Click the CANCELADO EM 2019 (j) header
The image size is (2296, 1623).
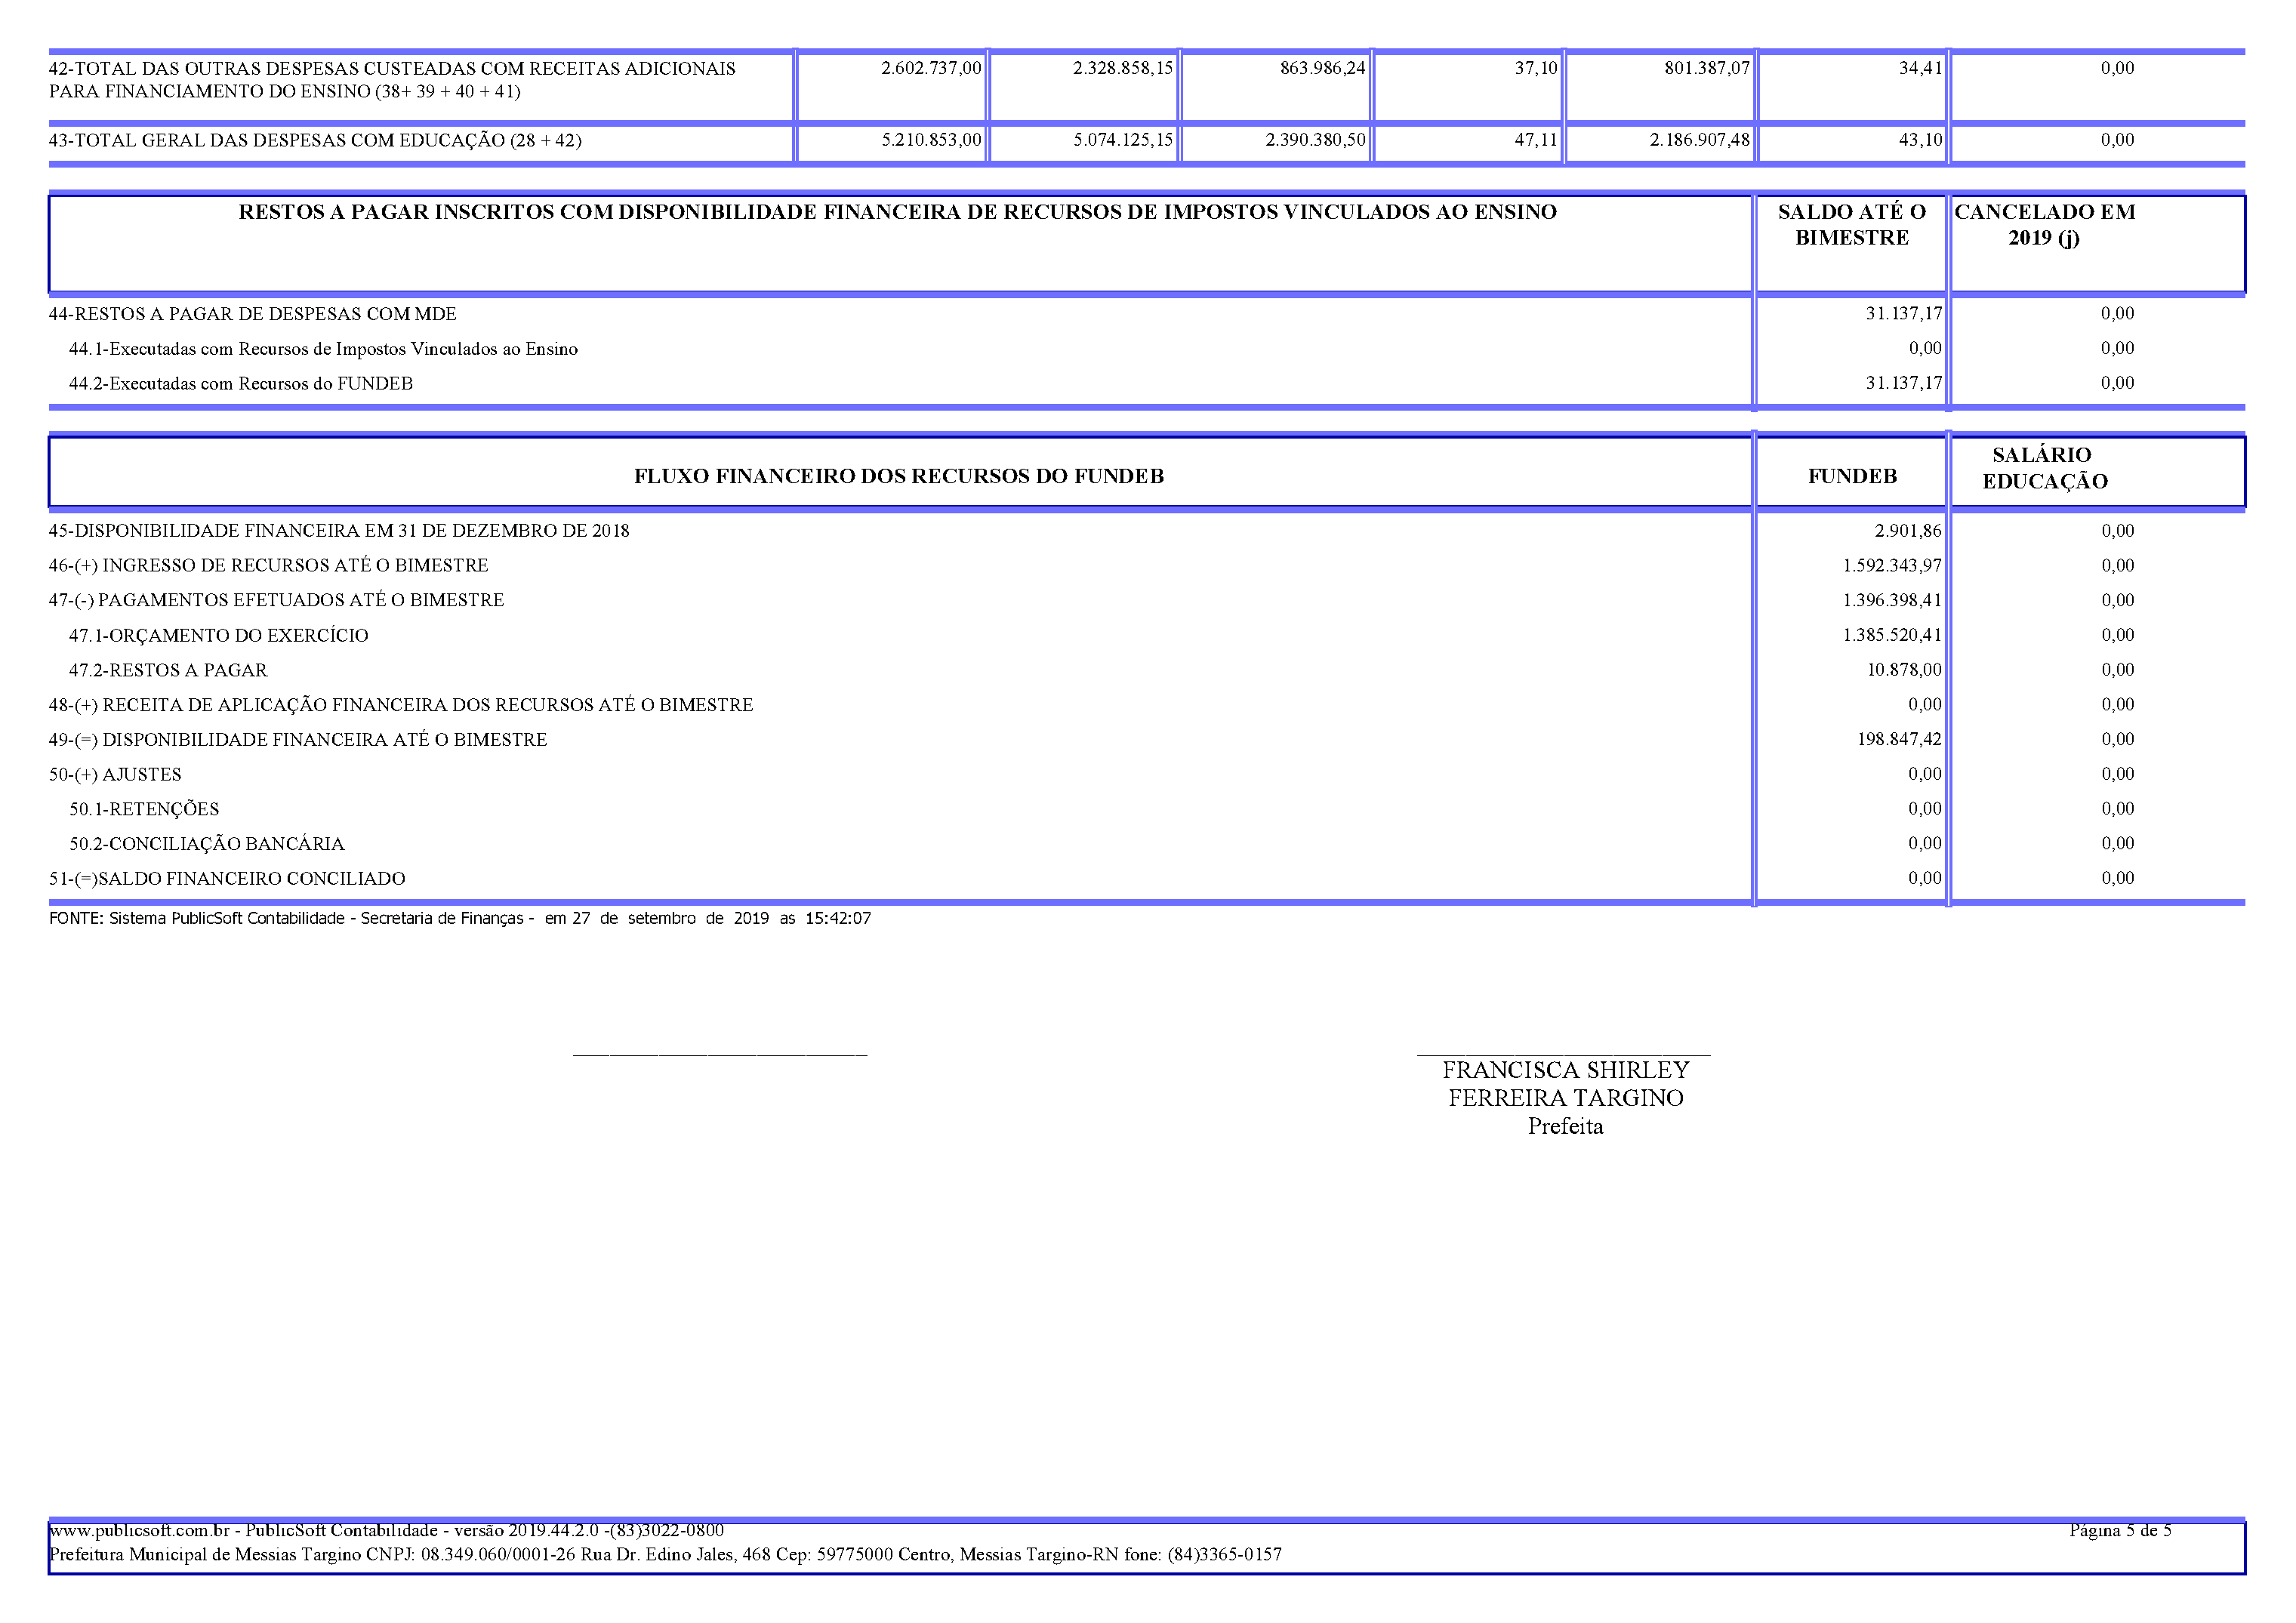(2044, 225)
